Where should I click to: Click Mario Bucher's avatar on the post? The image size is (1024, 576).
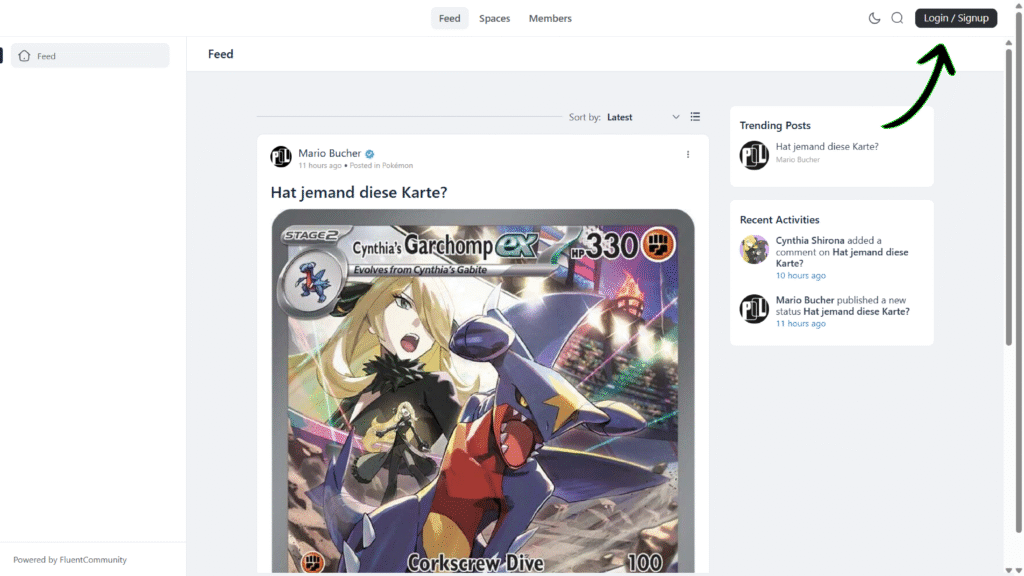[x=281, y=157]
